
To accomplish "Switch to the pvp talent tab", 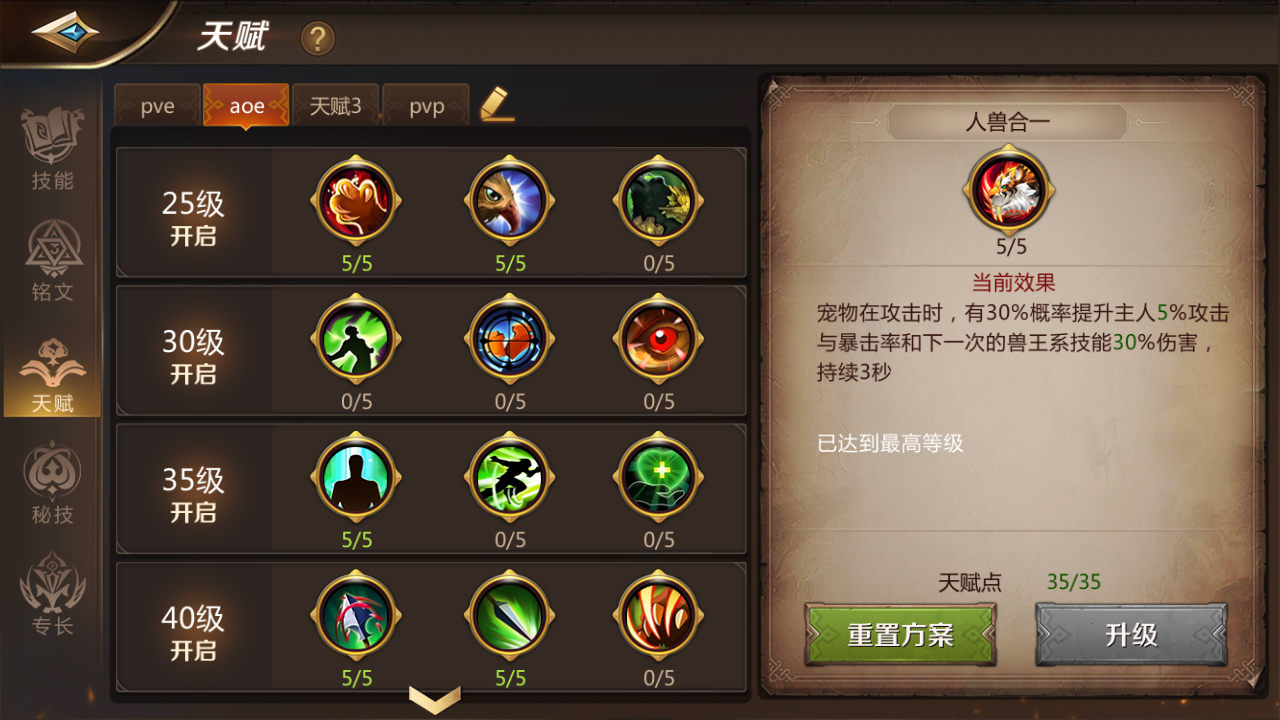I will pos(426,105).
